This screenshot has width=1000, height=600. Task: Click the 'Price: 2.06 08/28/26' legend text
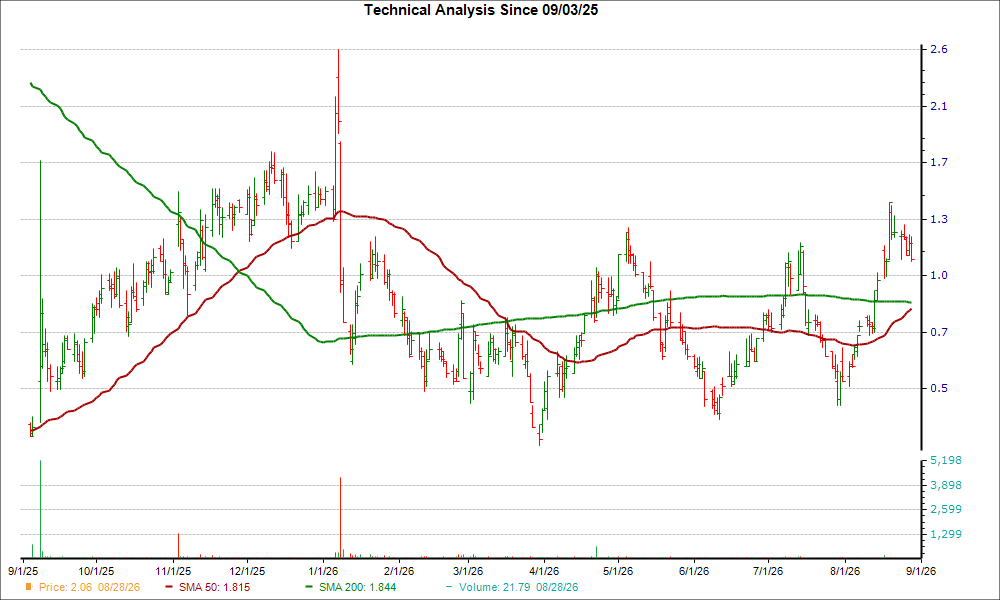coord(89,587)
